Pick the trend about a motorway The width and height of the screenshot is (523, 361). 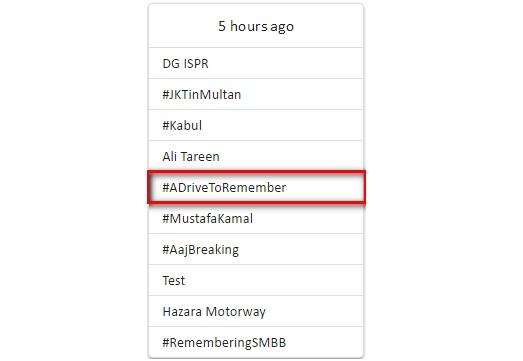click(x=256, y=312)
